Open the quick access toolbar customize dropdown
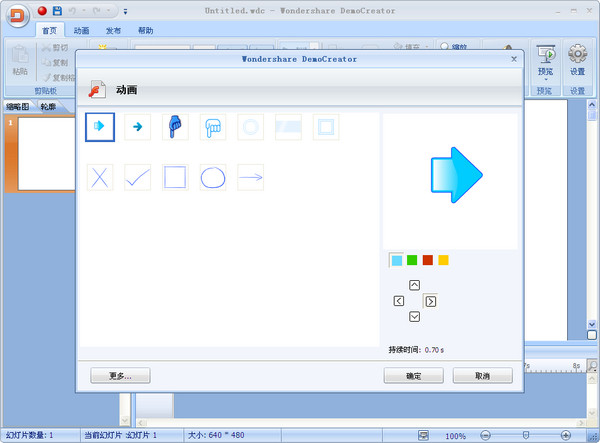This screenshot has height=443, width=600. pos(126,12)
